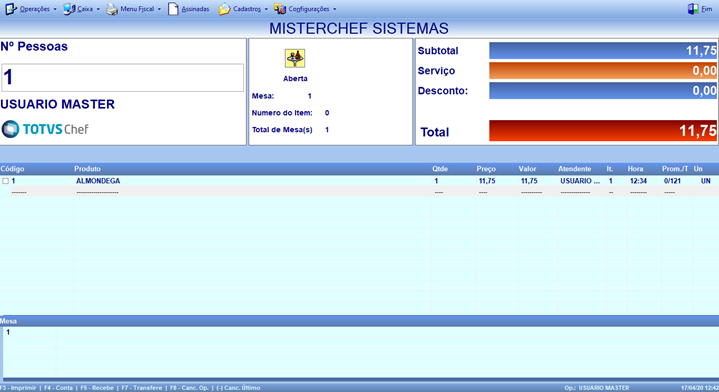The height and width of the screenshot is (392, 719).
Task: Click the Atendente column header
Action: (x=575, y=169)
